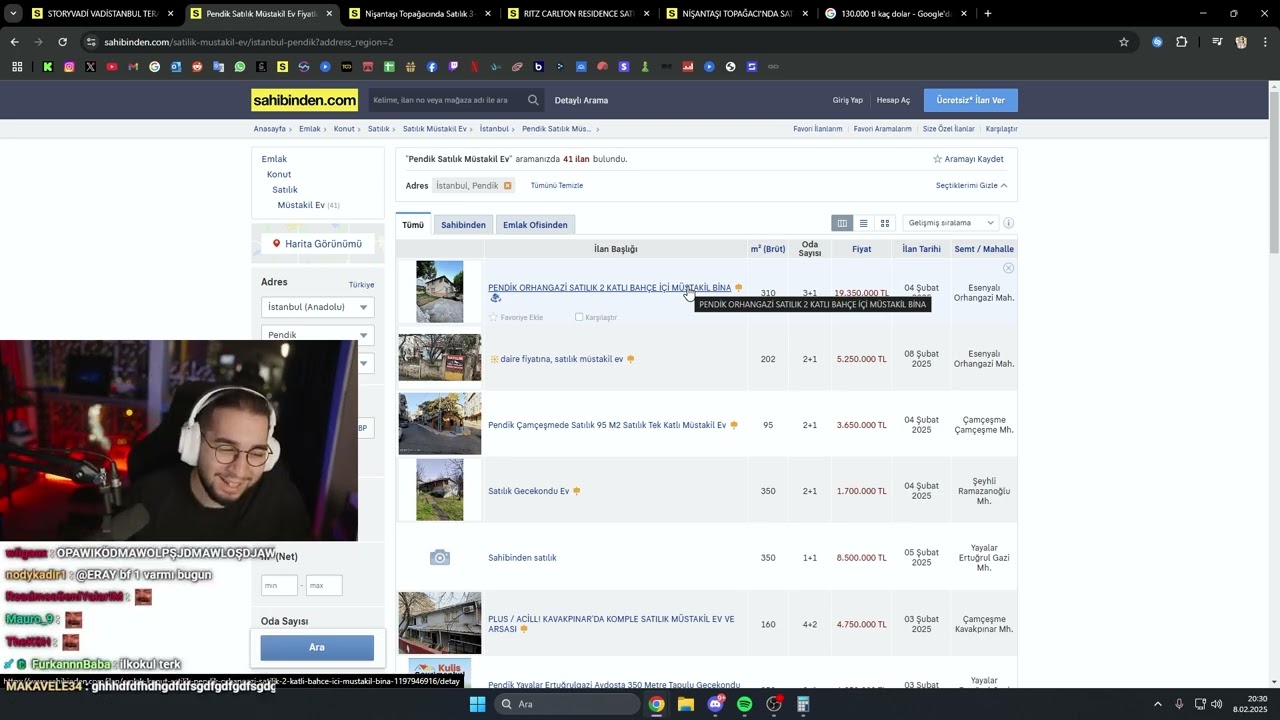Image resolution: width=1280 pixels, height=720 pixels.
Task: Open the Kick bookmark icon
Action: click(47, 67)
